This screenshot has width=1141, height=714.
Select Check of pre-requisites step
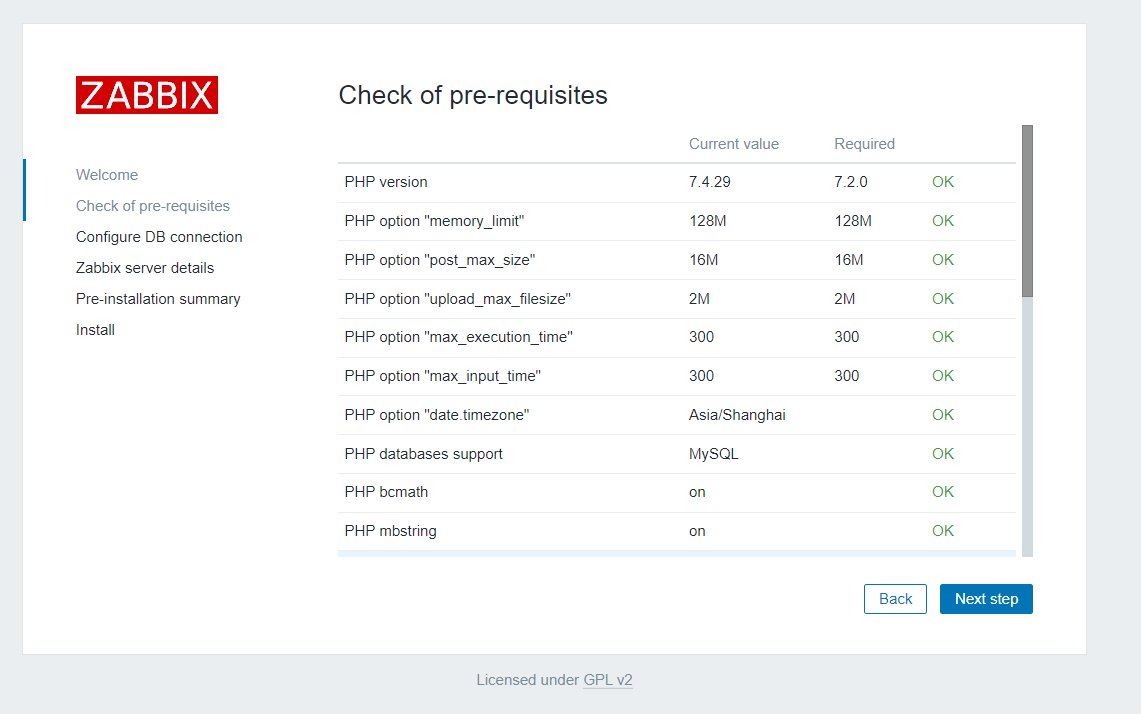click(153, 206)
